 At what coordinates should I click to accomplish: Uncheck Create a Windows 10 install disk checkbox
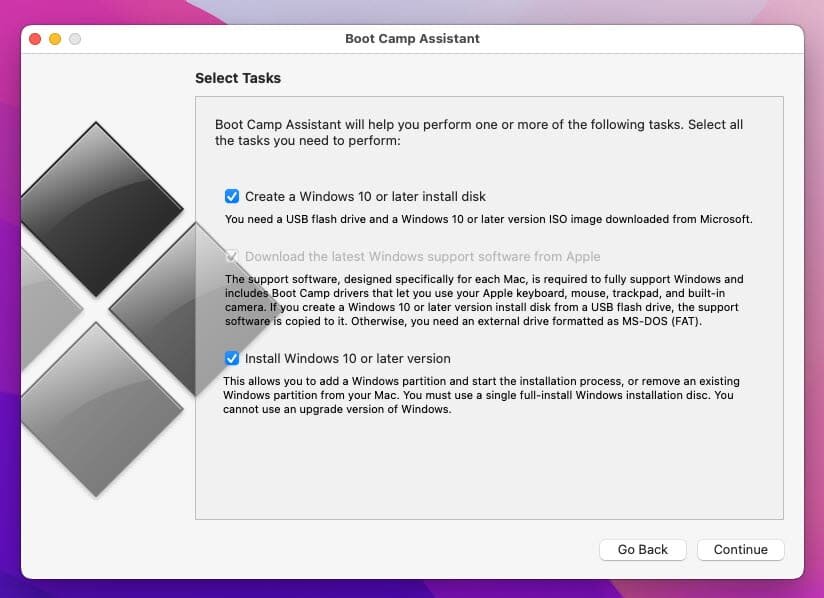232,197
